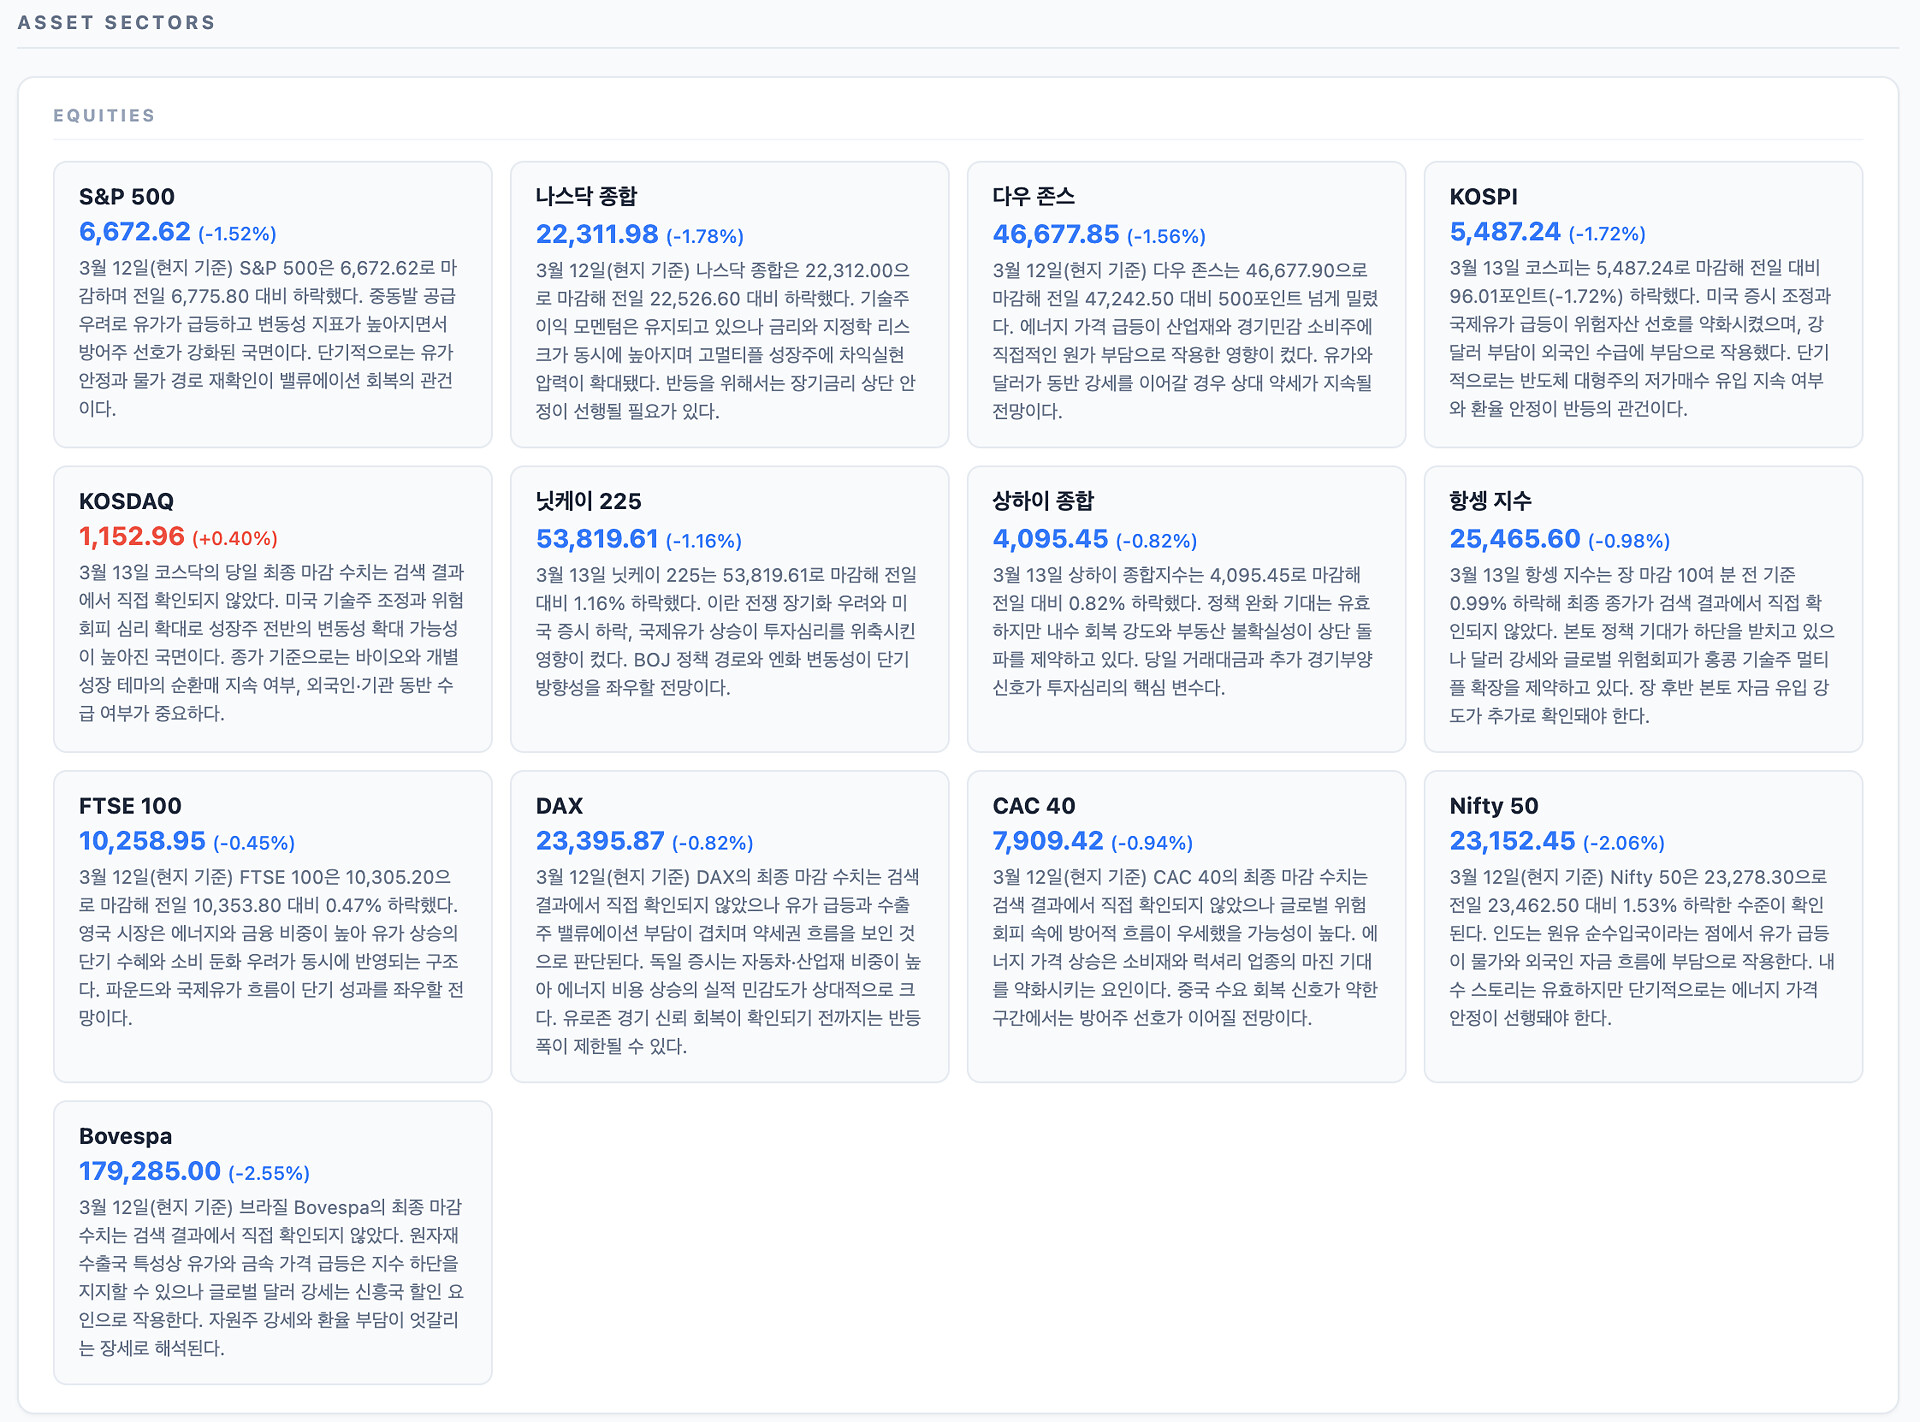Click the EQUITIES subsection label

104,115
